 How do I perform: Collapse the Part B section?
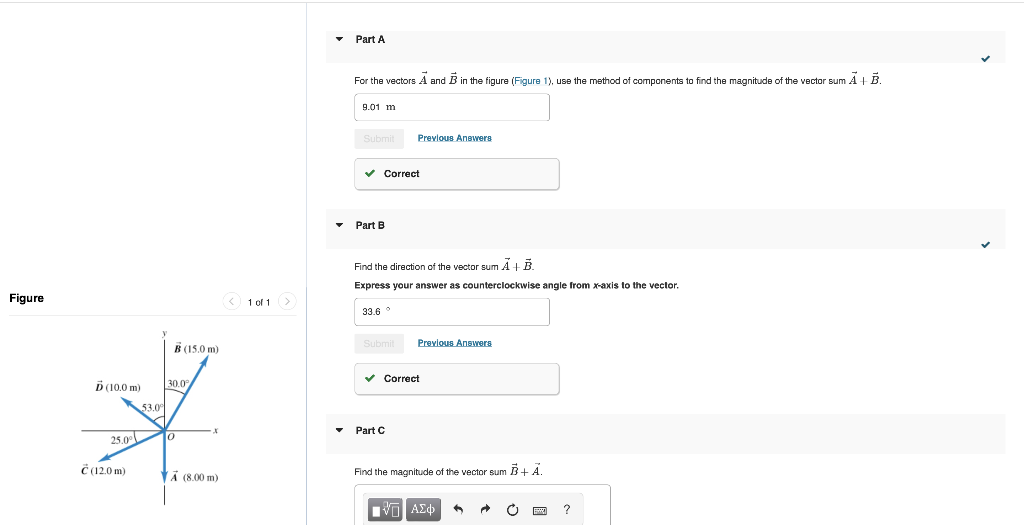340,226
